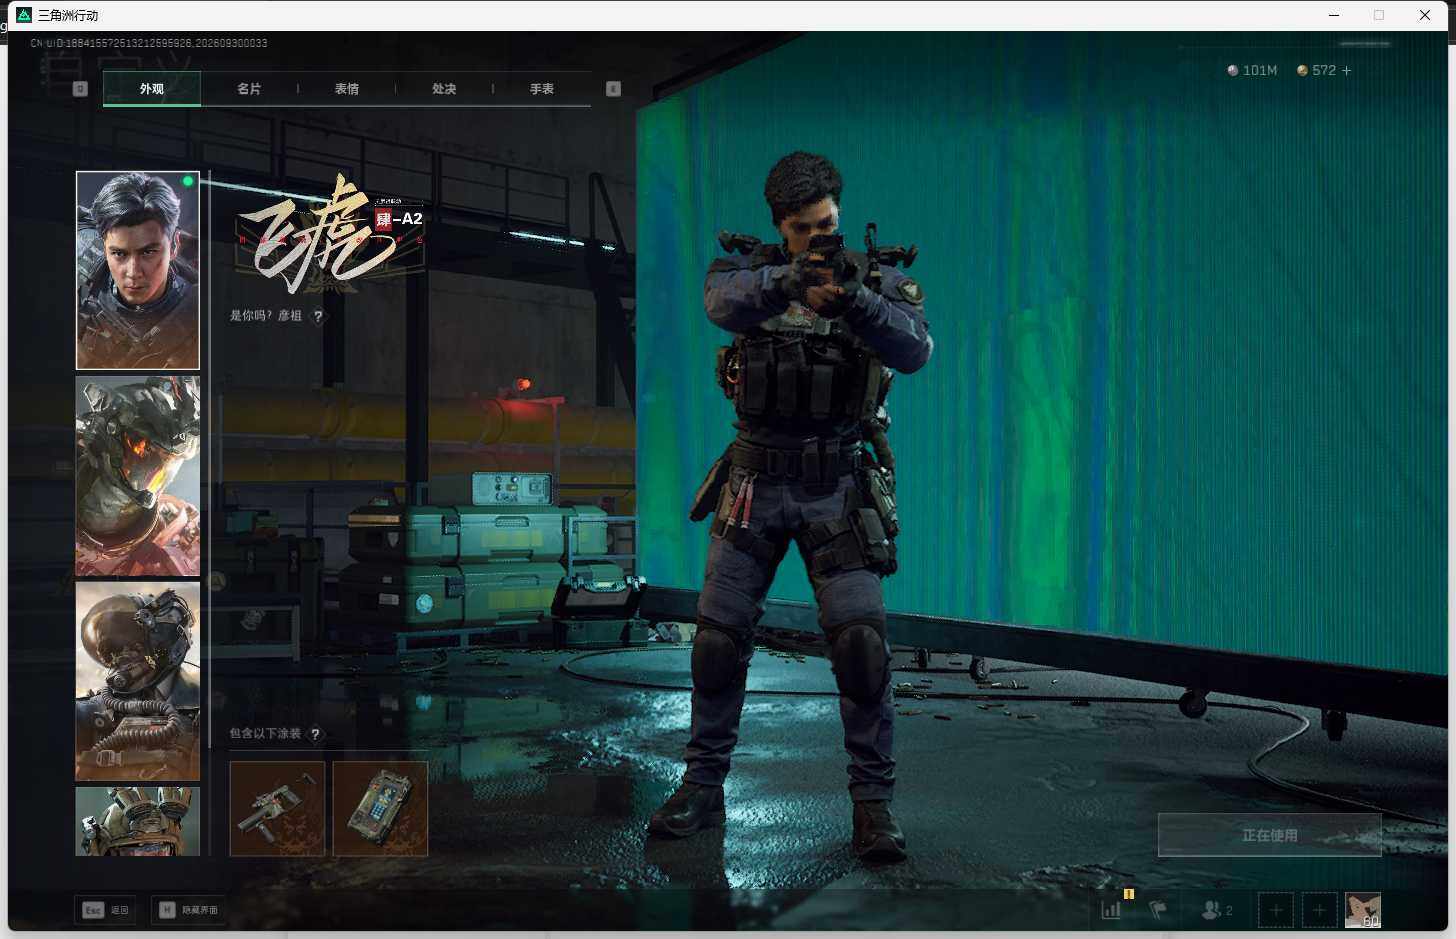The image size is (1456, 939).
Task: Click the plus icon next to 572
Action: (1347, 71)
